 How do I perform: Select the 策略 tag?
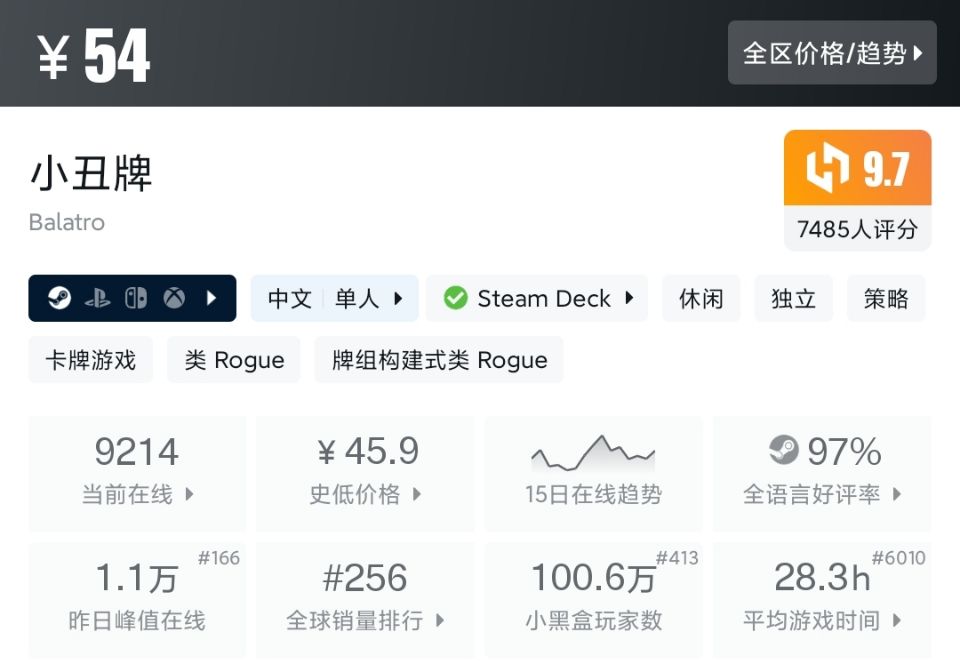[885, 298]
